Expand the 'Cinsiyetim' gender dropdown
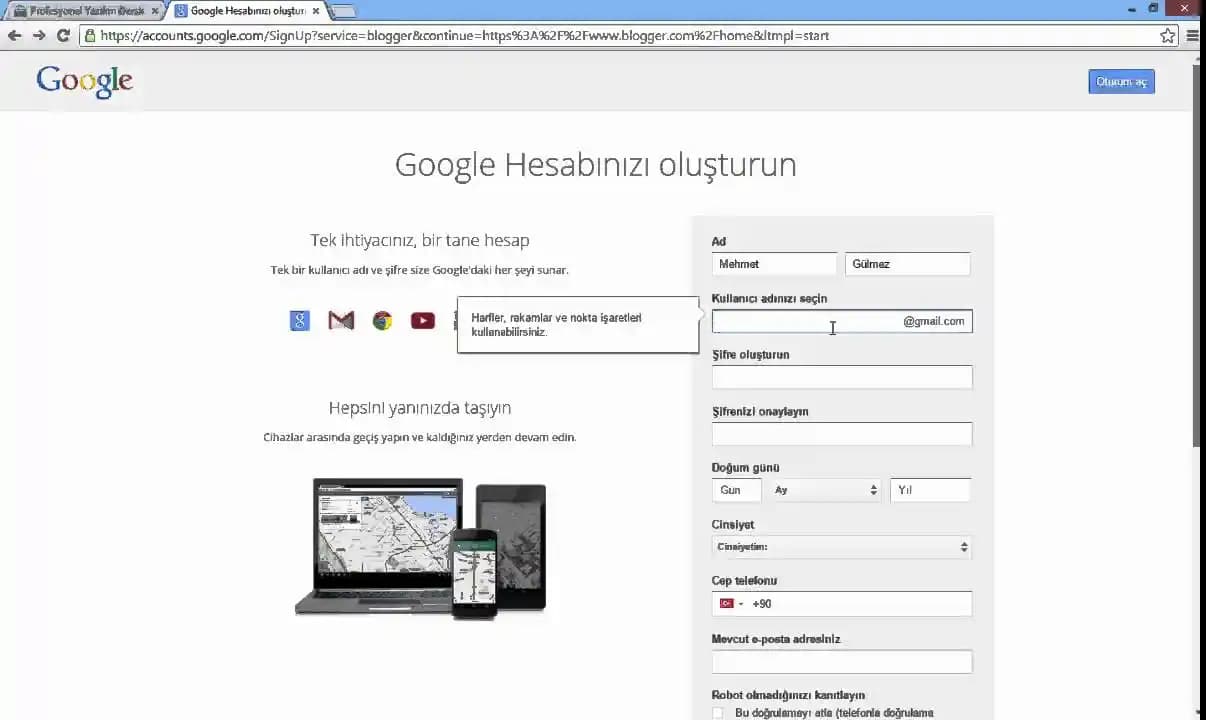 click(841, 546)
